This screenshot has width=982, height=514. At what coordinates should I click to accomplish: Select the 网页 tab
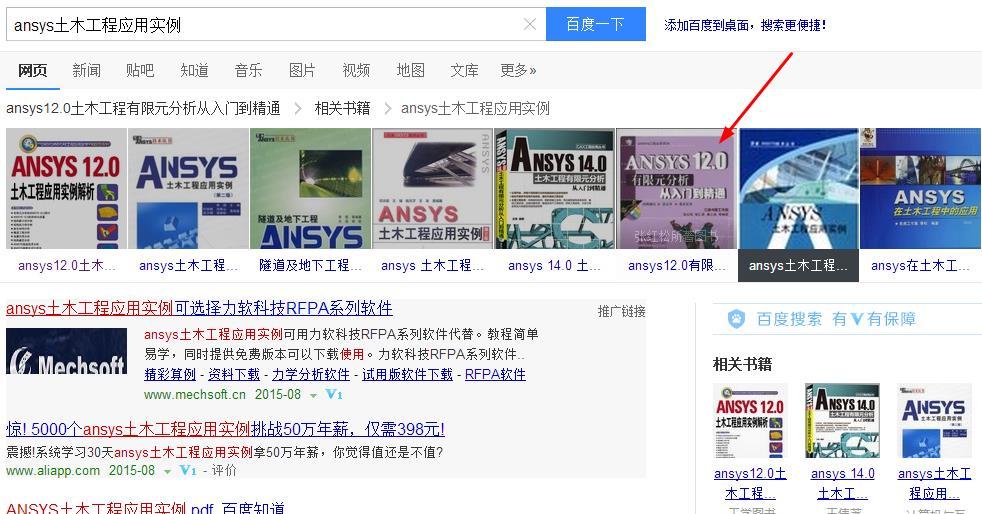[x=33, y=70]
